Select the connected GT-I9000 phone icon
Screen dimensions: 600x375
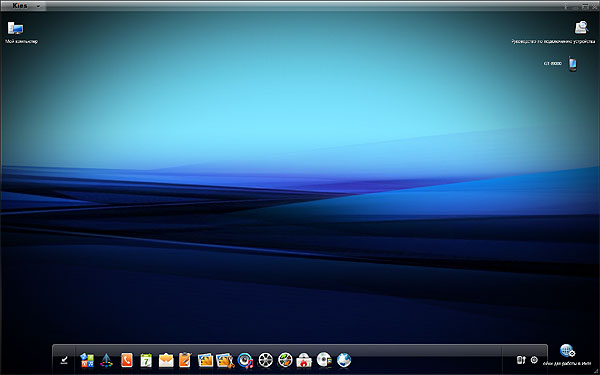coord(572,64)
